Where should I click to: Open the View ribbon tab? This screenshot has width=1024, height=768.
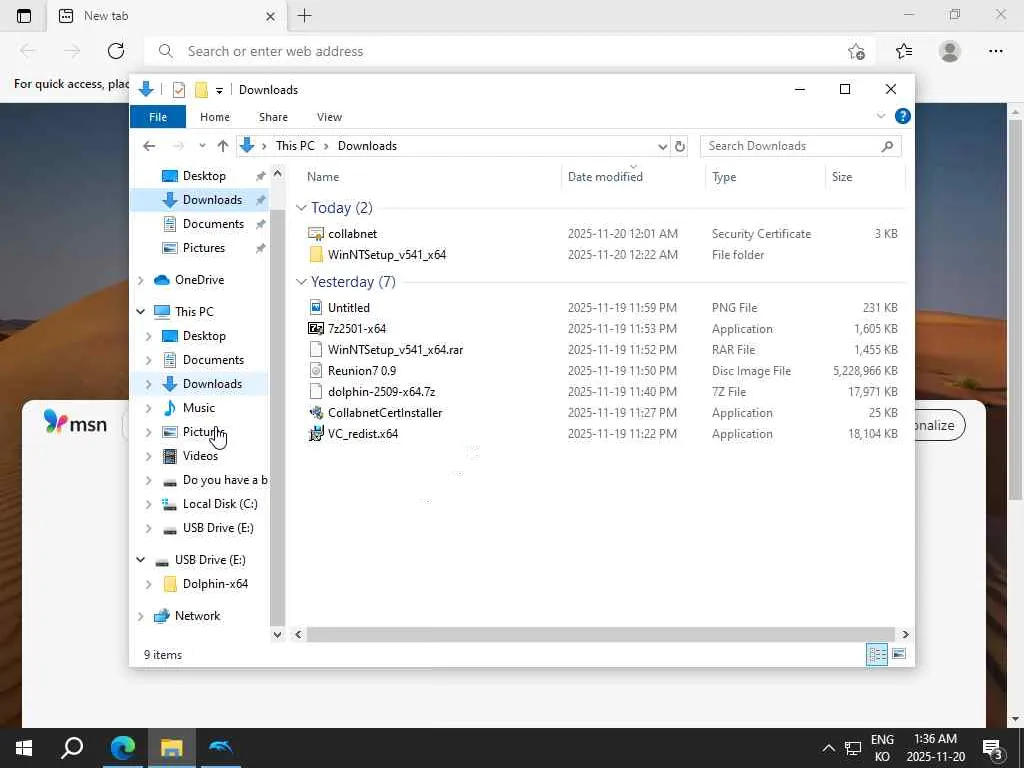coord(329,117)
